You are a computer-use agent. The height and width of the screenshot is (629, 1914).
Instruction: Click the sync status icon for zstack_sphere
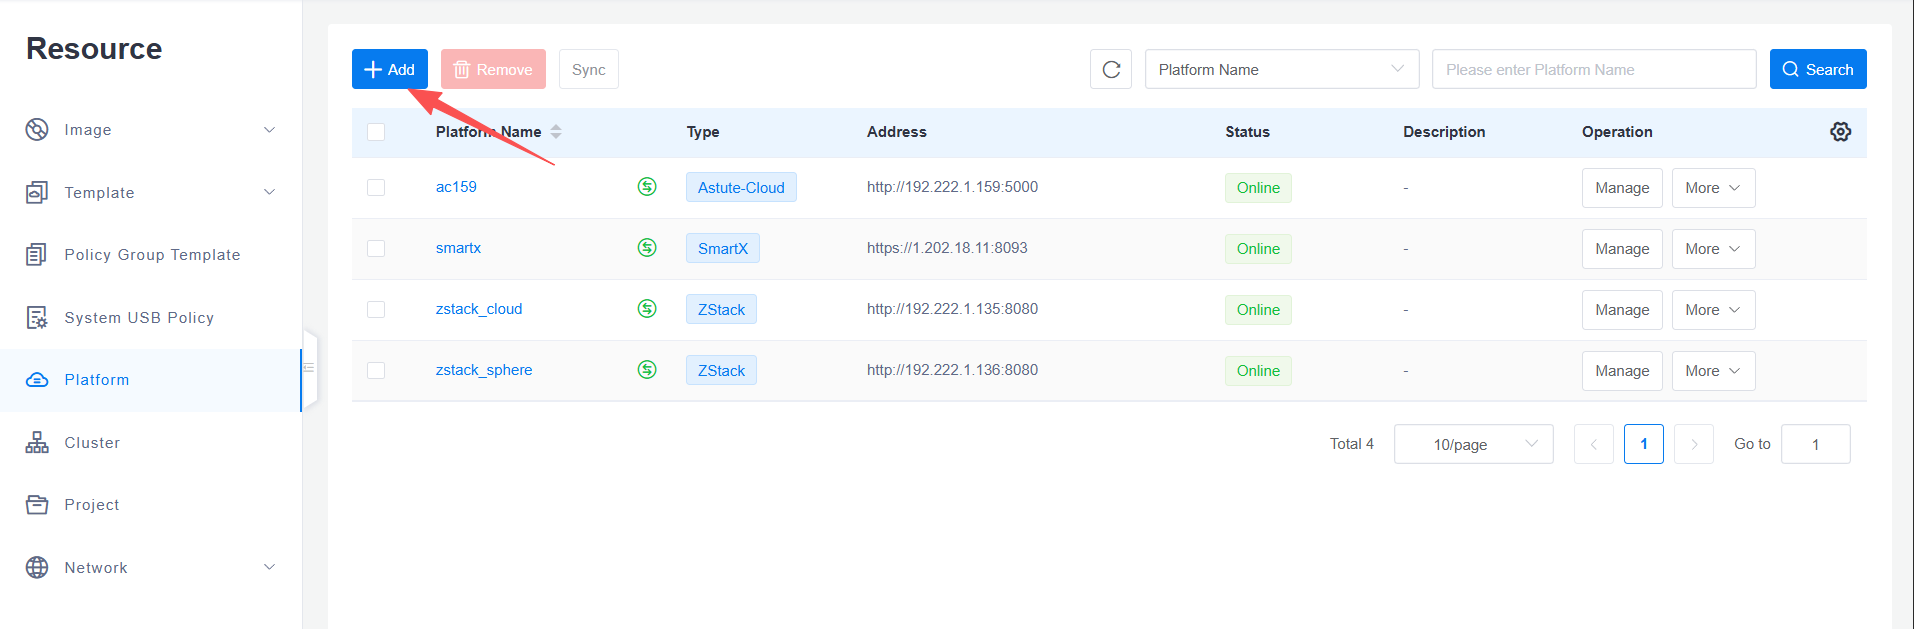pyautogui.click(x=647, y=370)
